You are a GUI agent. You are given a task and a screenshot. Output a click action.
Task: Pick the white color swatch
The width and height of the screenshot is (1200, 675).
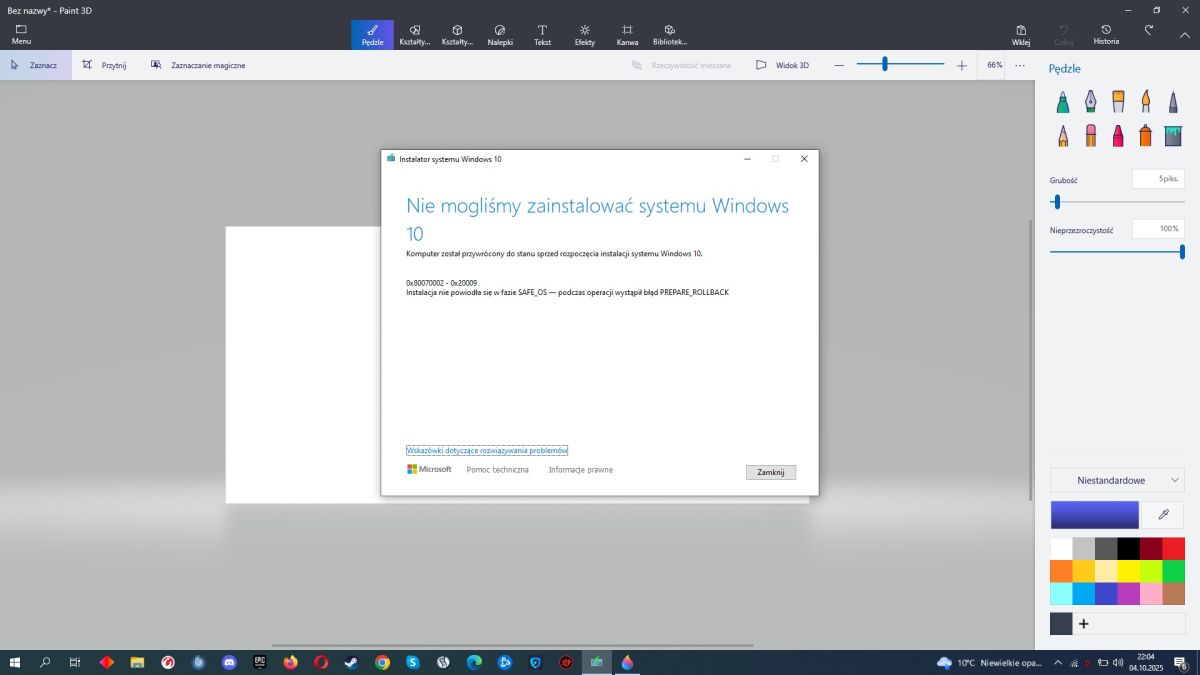click(x=1061, y=548)
